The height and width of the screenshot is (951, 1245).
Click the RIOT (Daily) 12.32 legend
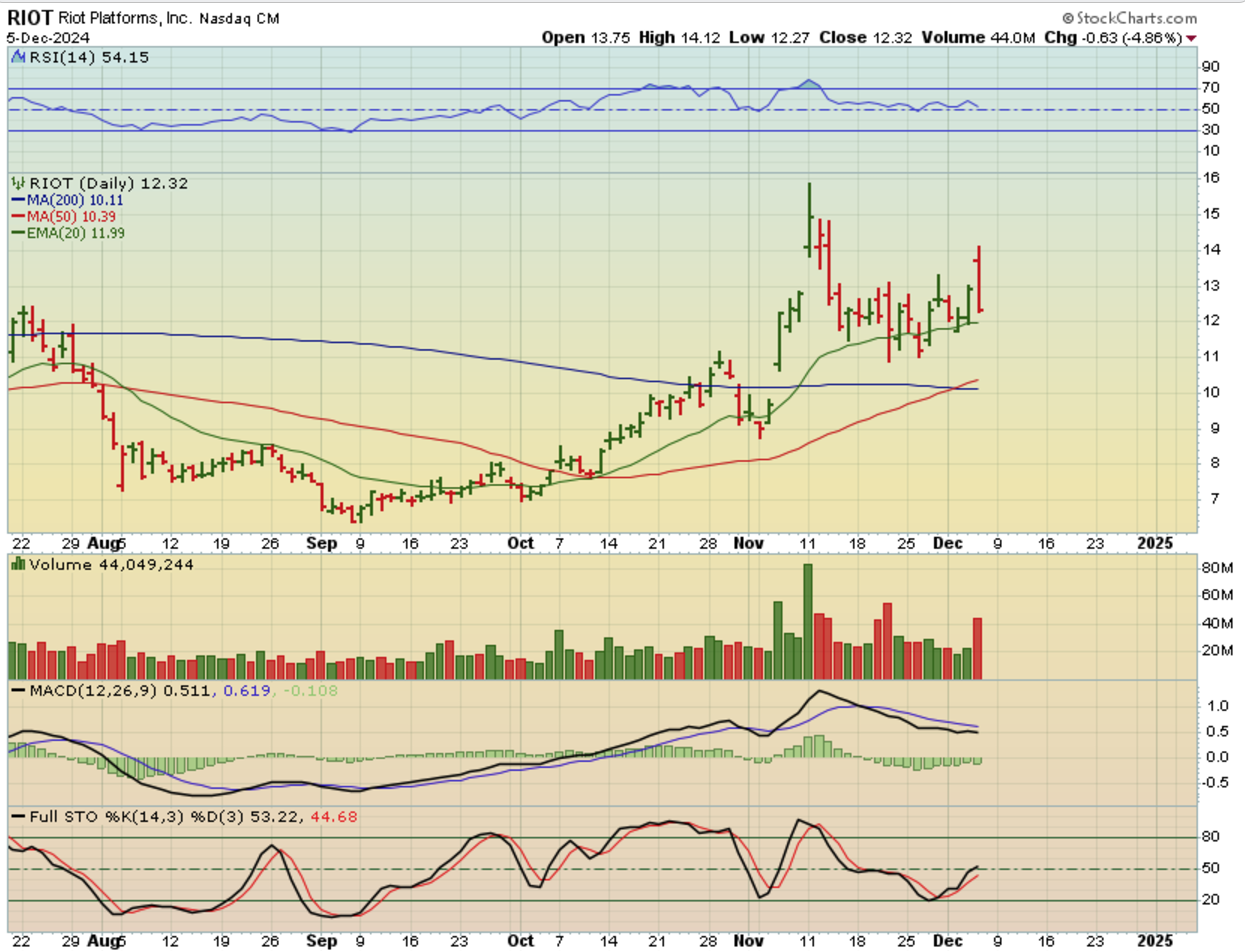click(x=108, y=184)
